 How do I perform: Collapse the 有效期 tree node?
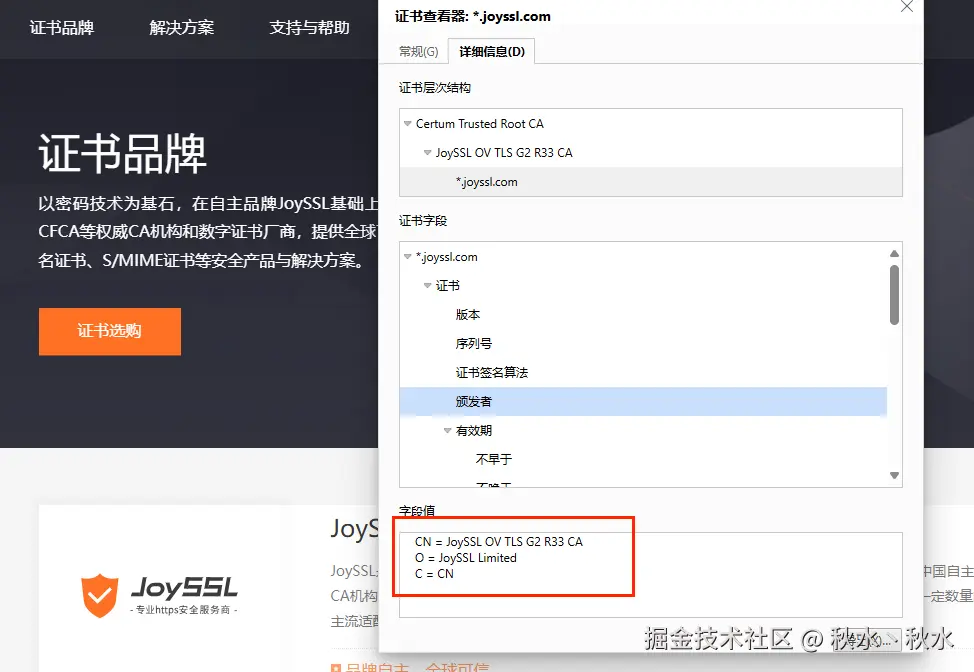click(x=447, y=430)
